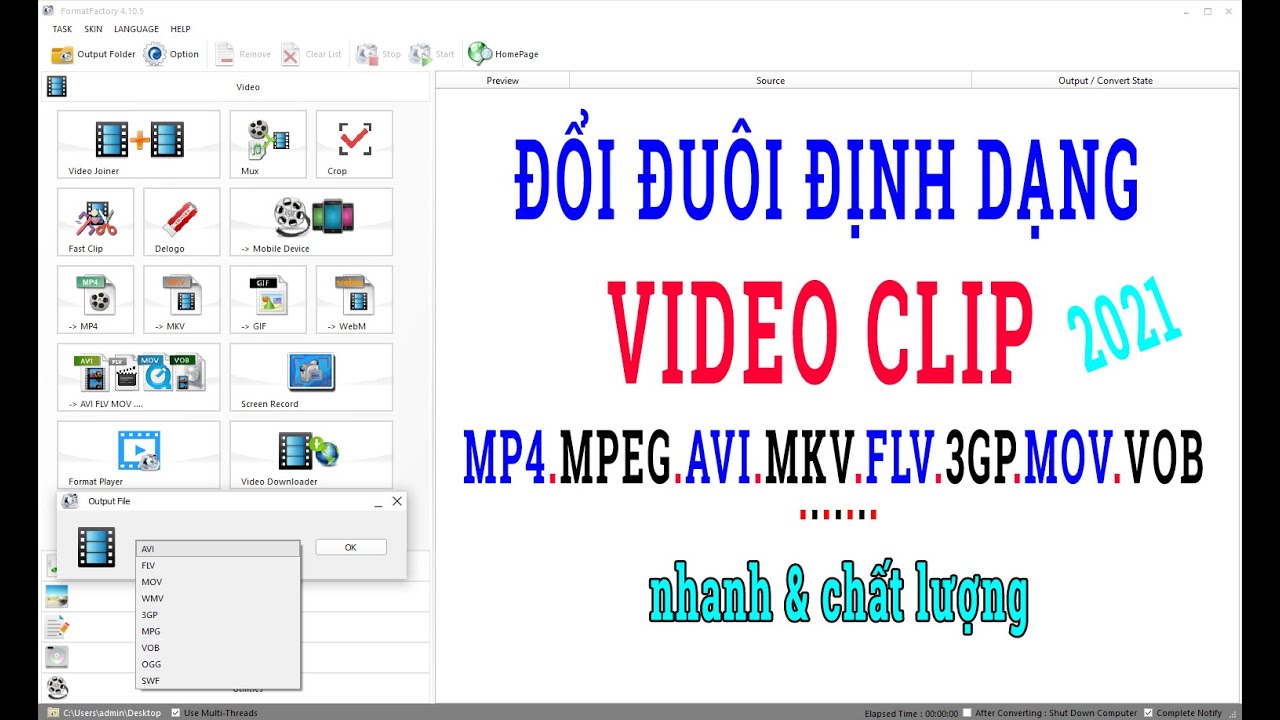Open the Mux tool

[268, 144]
